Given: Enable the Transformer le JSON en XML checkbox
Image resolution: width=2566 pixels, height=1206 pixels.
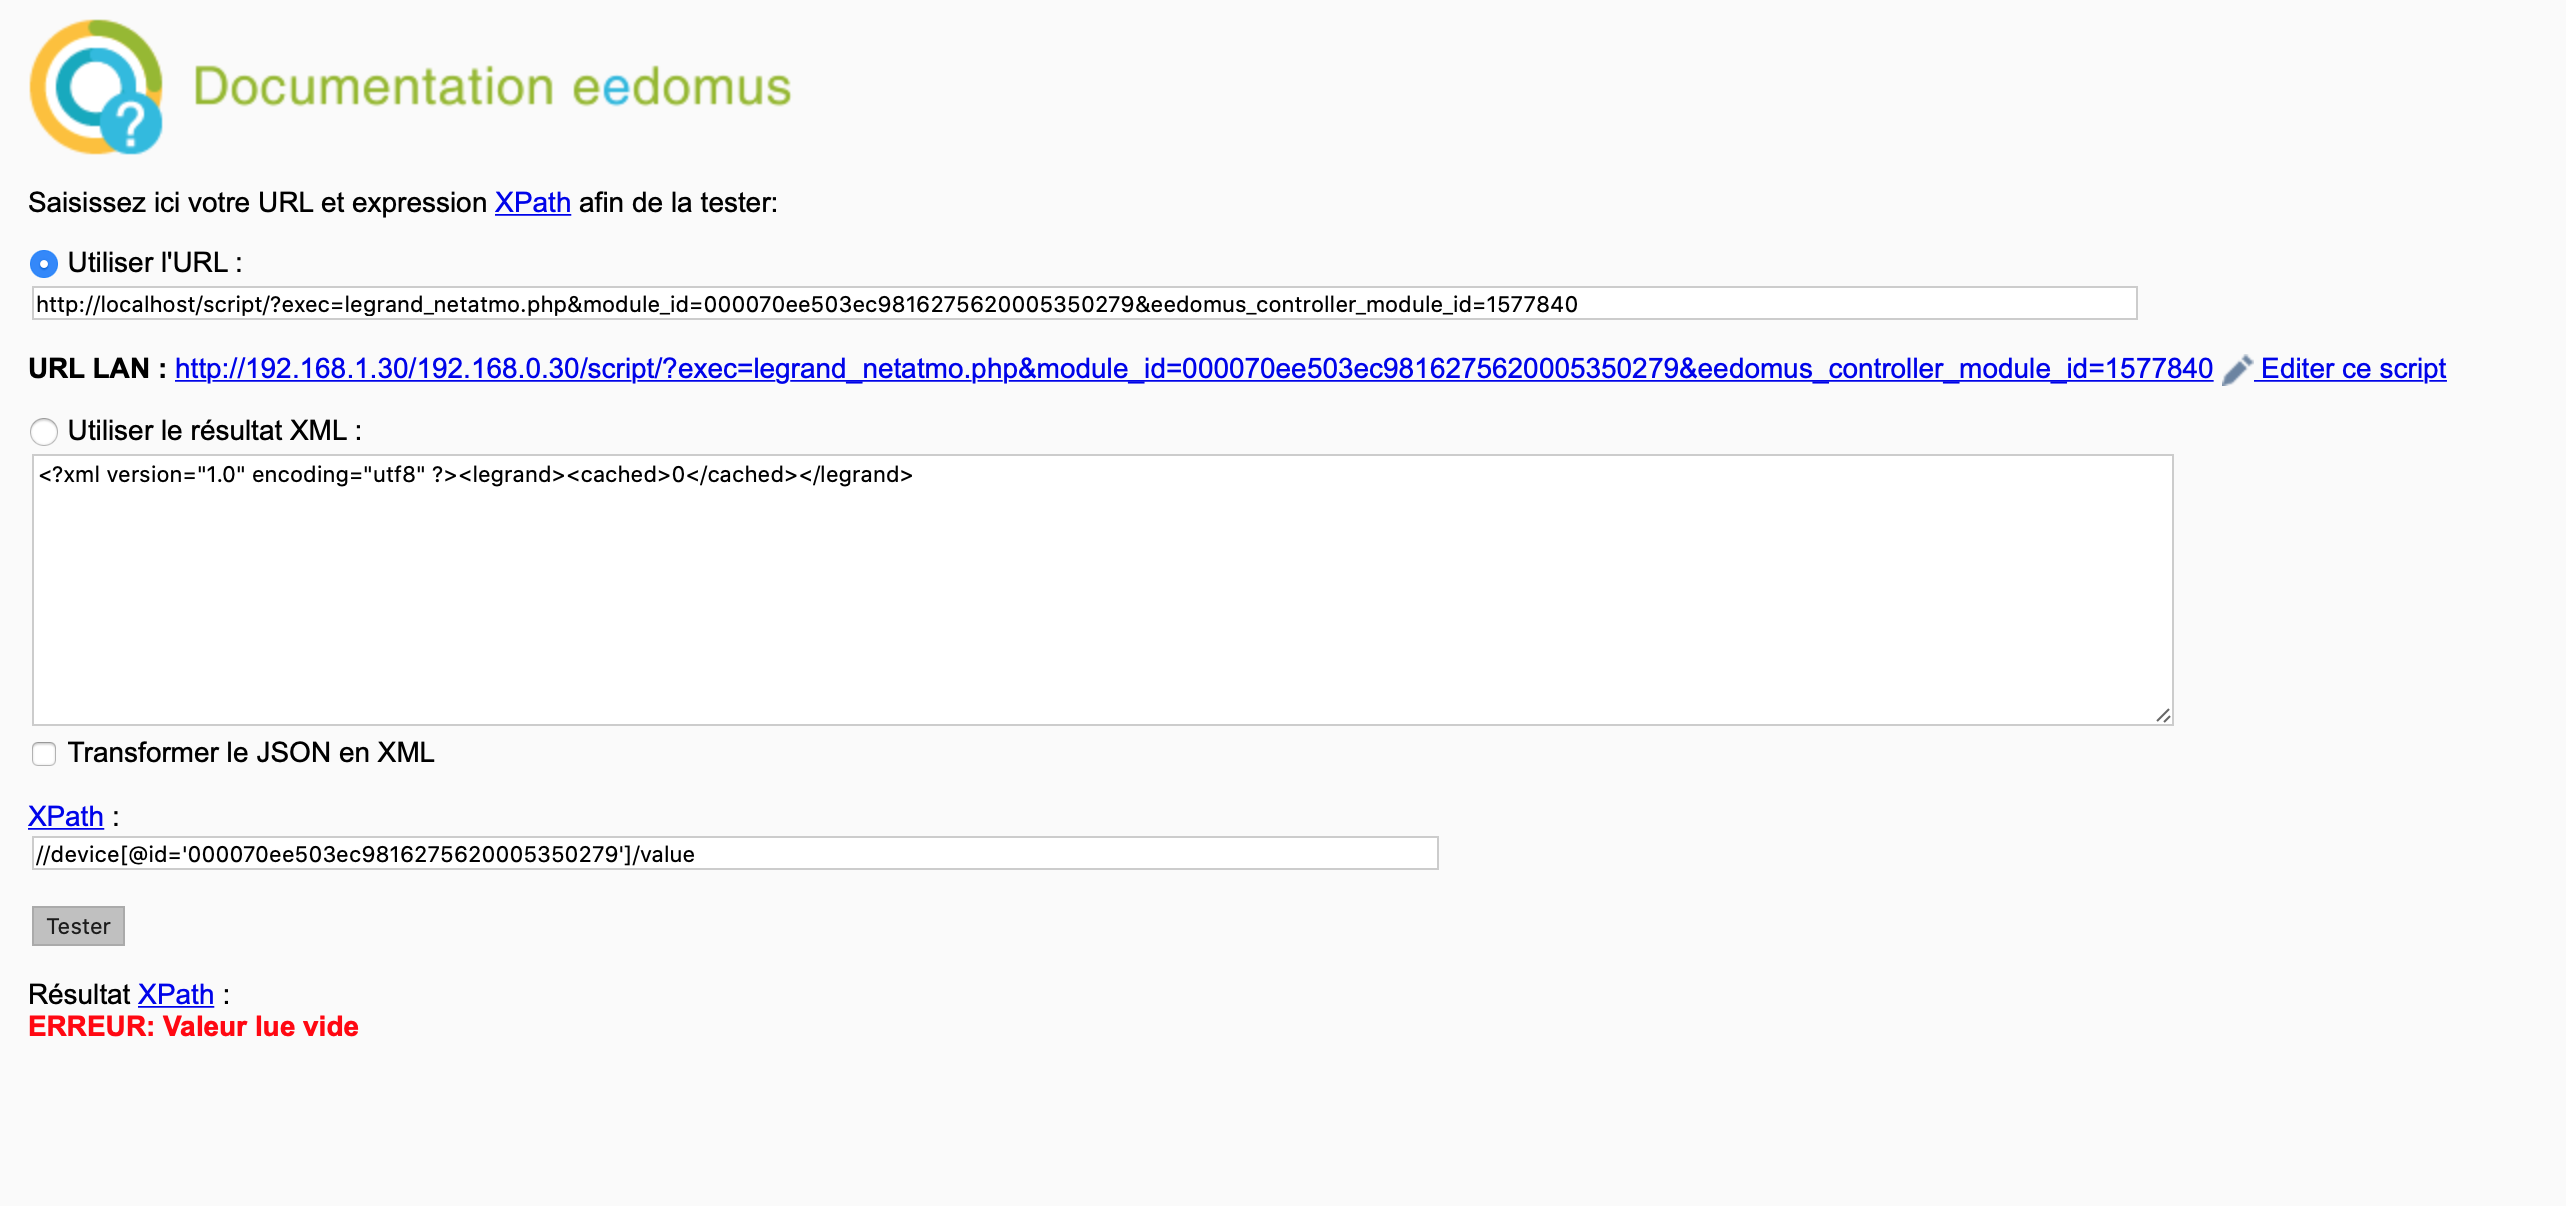Looking at the screenshot, I should [44, 754].
